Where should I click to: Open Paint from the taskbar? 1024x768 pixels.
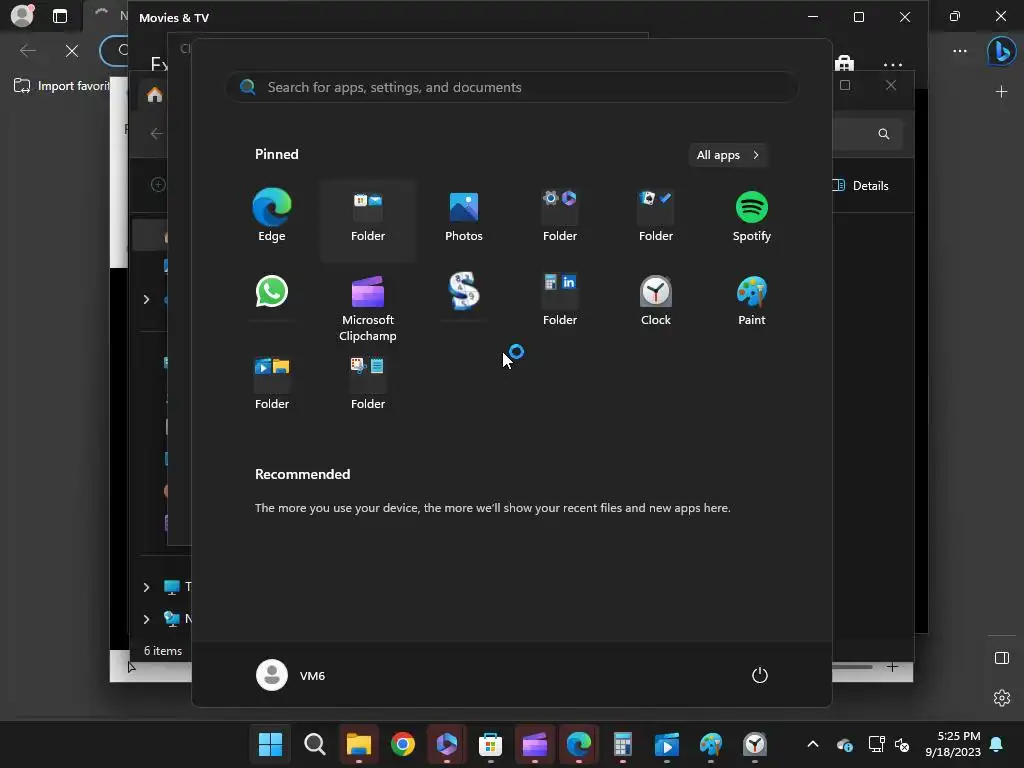(x=711, y=744)
